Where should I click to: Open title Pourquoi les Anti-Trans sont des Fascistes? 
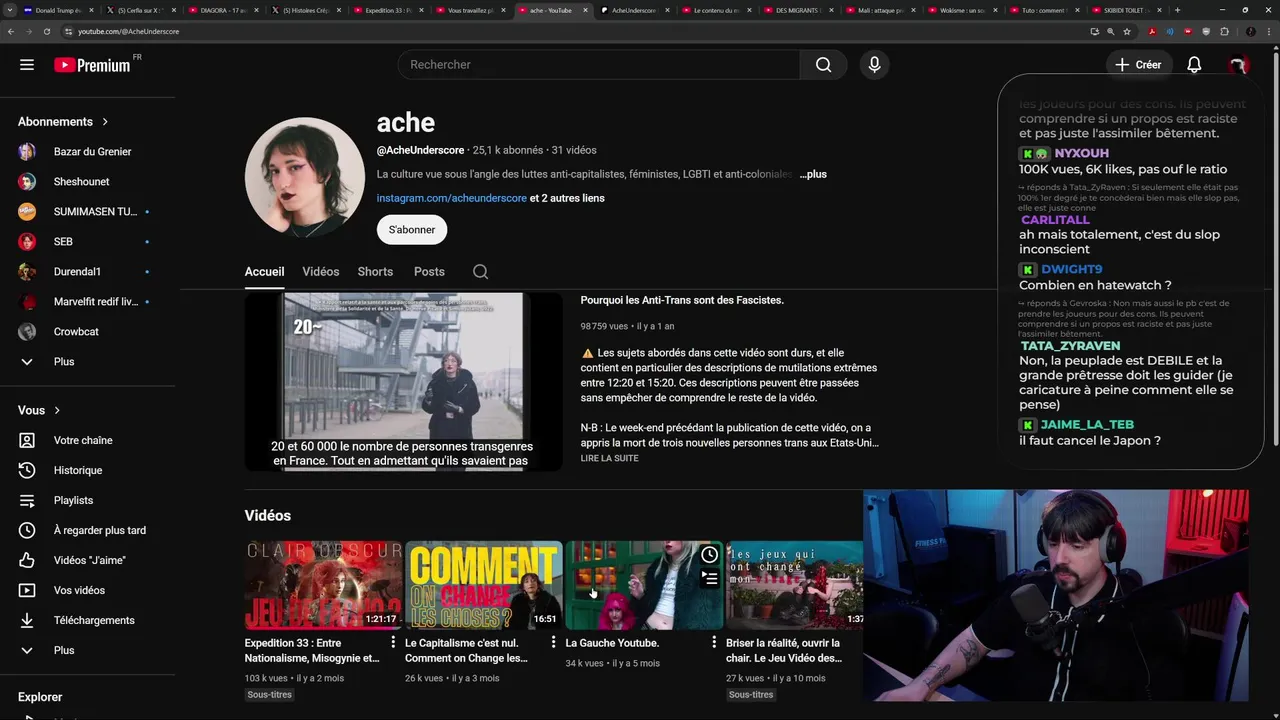click(682, 300)
